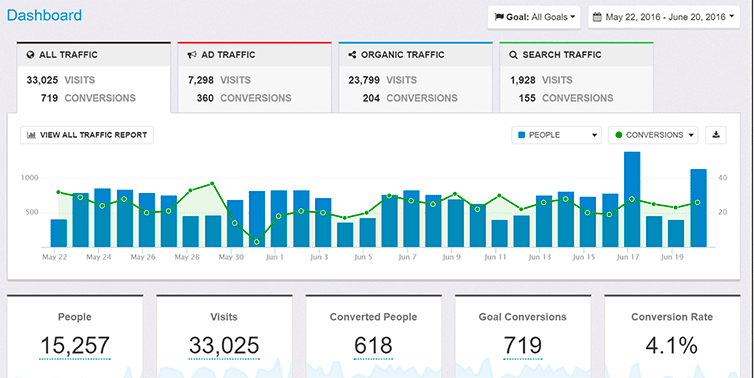Click the flag icon beside Goal

499,17
